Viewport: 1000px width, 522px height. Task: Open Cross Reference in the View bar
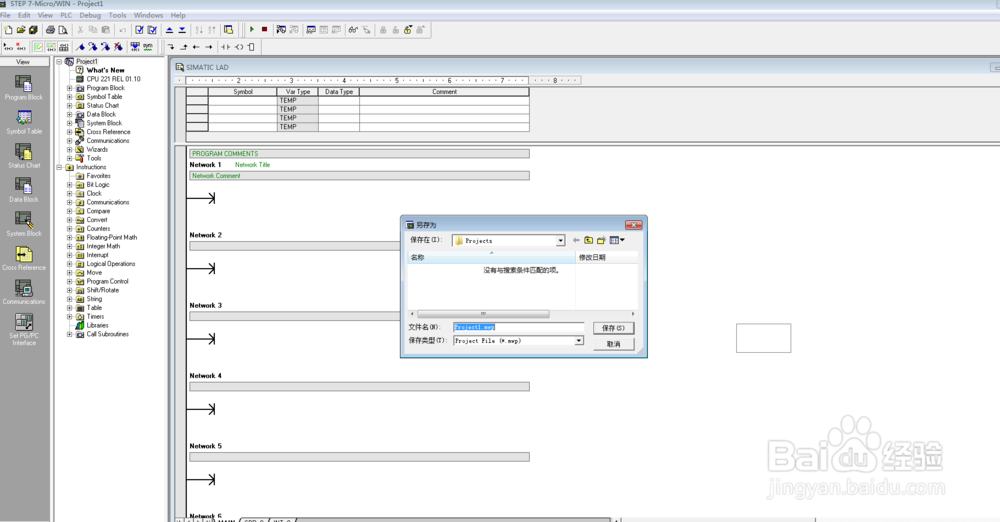coord(24,258)
